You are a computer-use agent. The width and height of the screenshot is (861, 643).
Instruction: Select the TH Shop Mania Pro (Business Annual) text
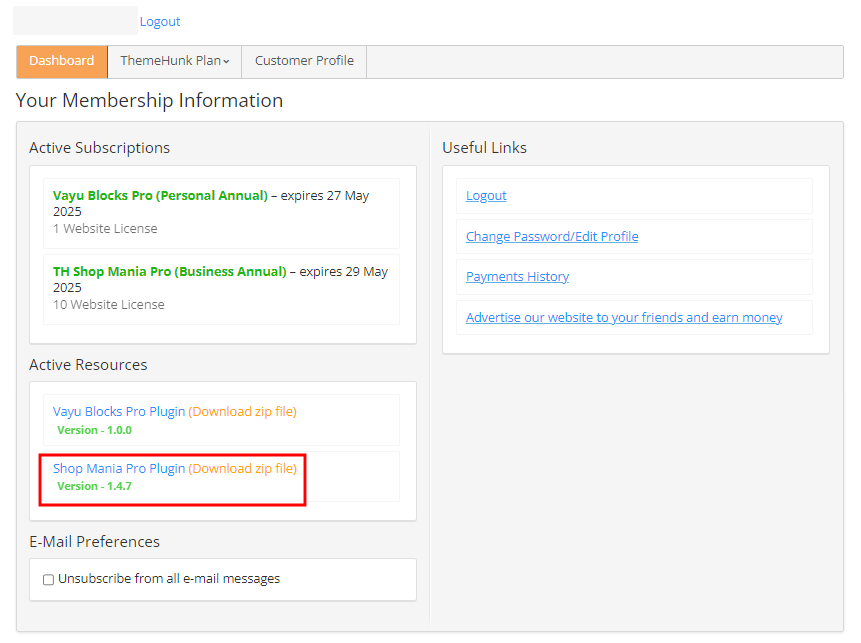click(x=170, y=271)
